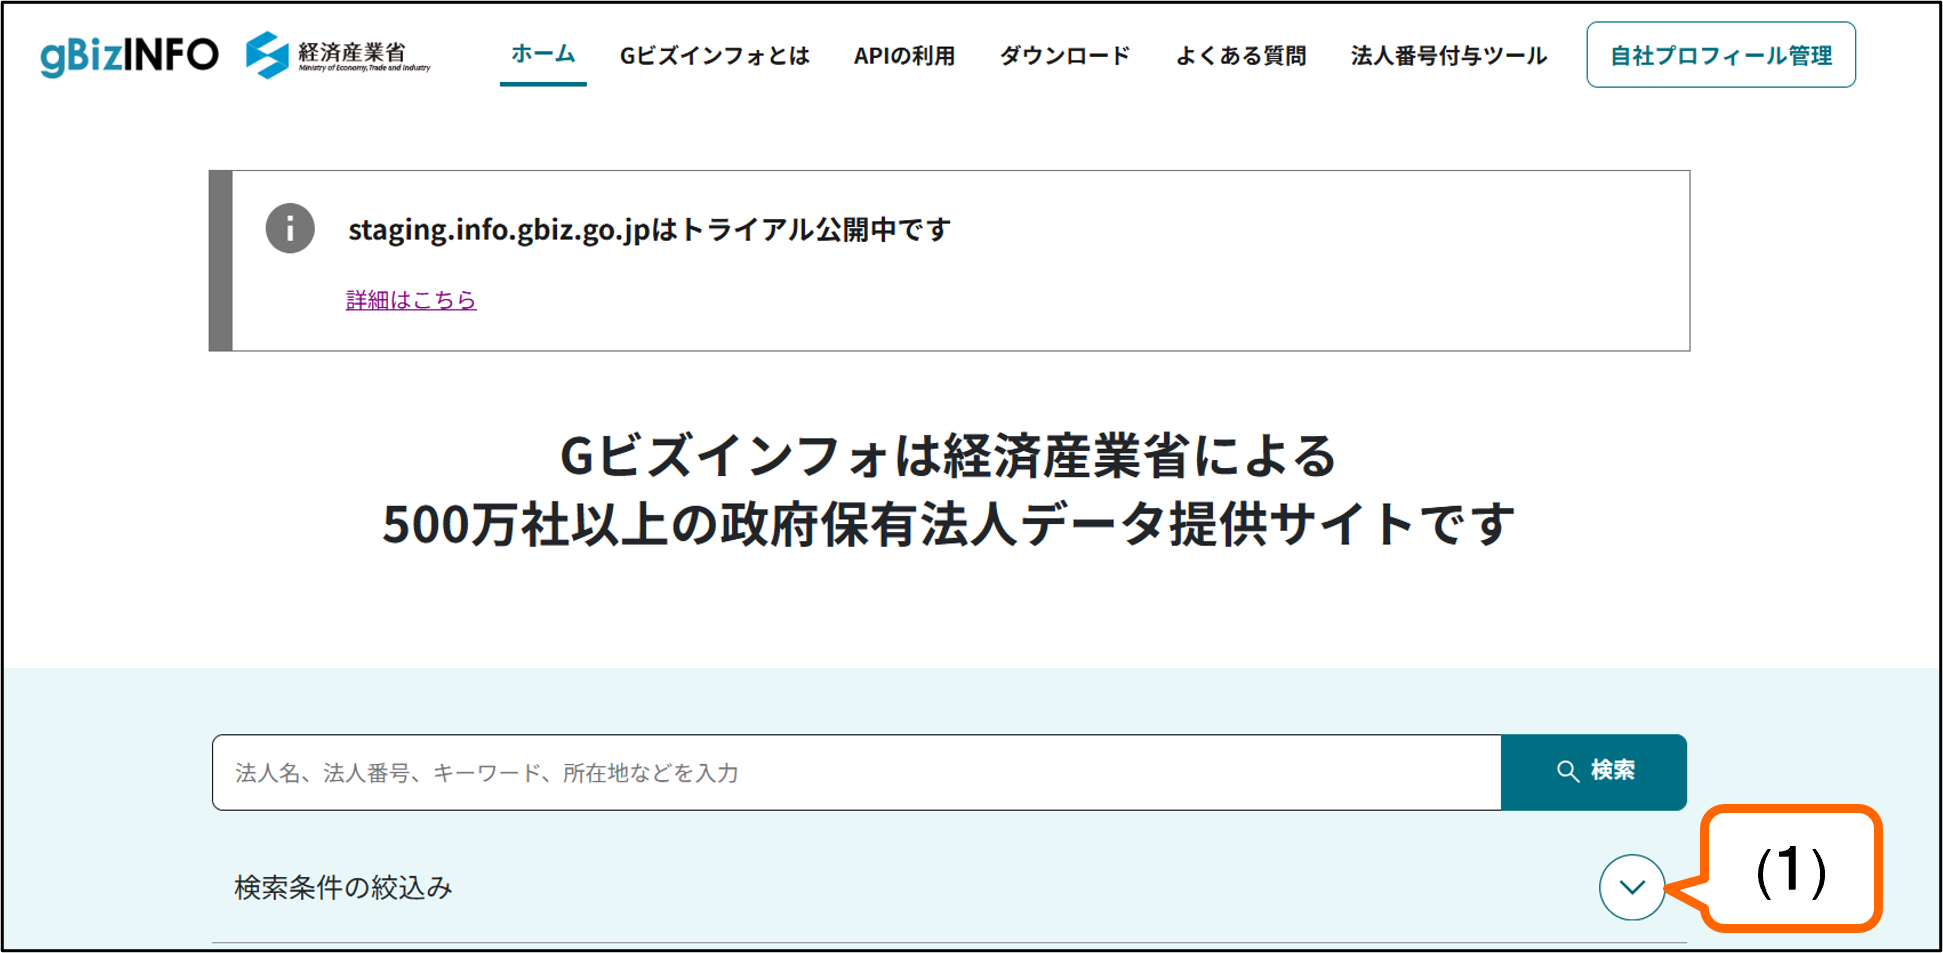Screen dimensions: 1943x953
Task: Open 自社プロフィール管理
Action: coord(1720,56)
